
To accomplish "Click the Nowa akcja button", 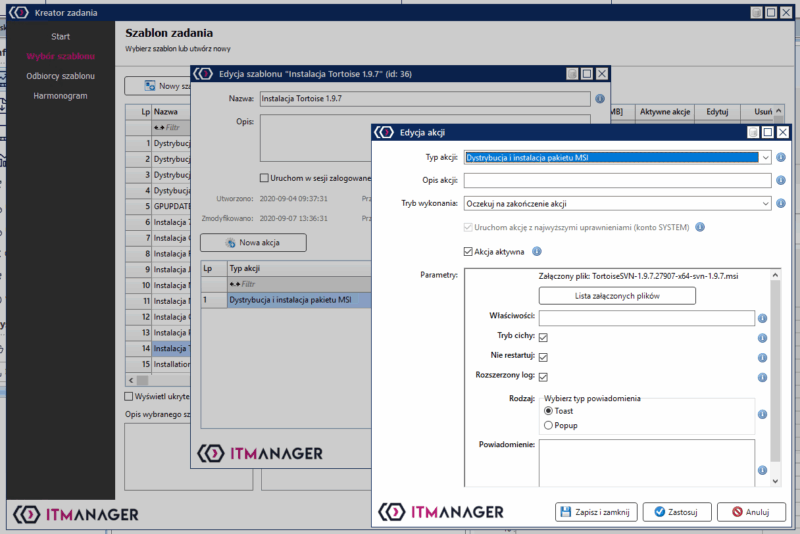I will (253, 243).
